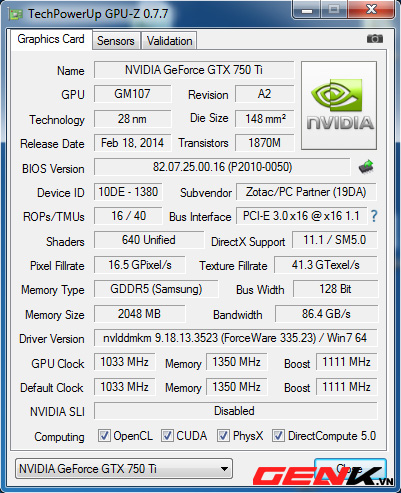The width and height of the screenshot is (401, 493).
Task: Switch to the Sensors tab
Action: coord(116,41)
